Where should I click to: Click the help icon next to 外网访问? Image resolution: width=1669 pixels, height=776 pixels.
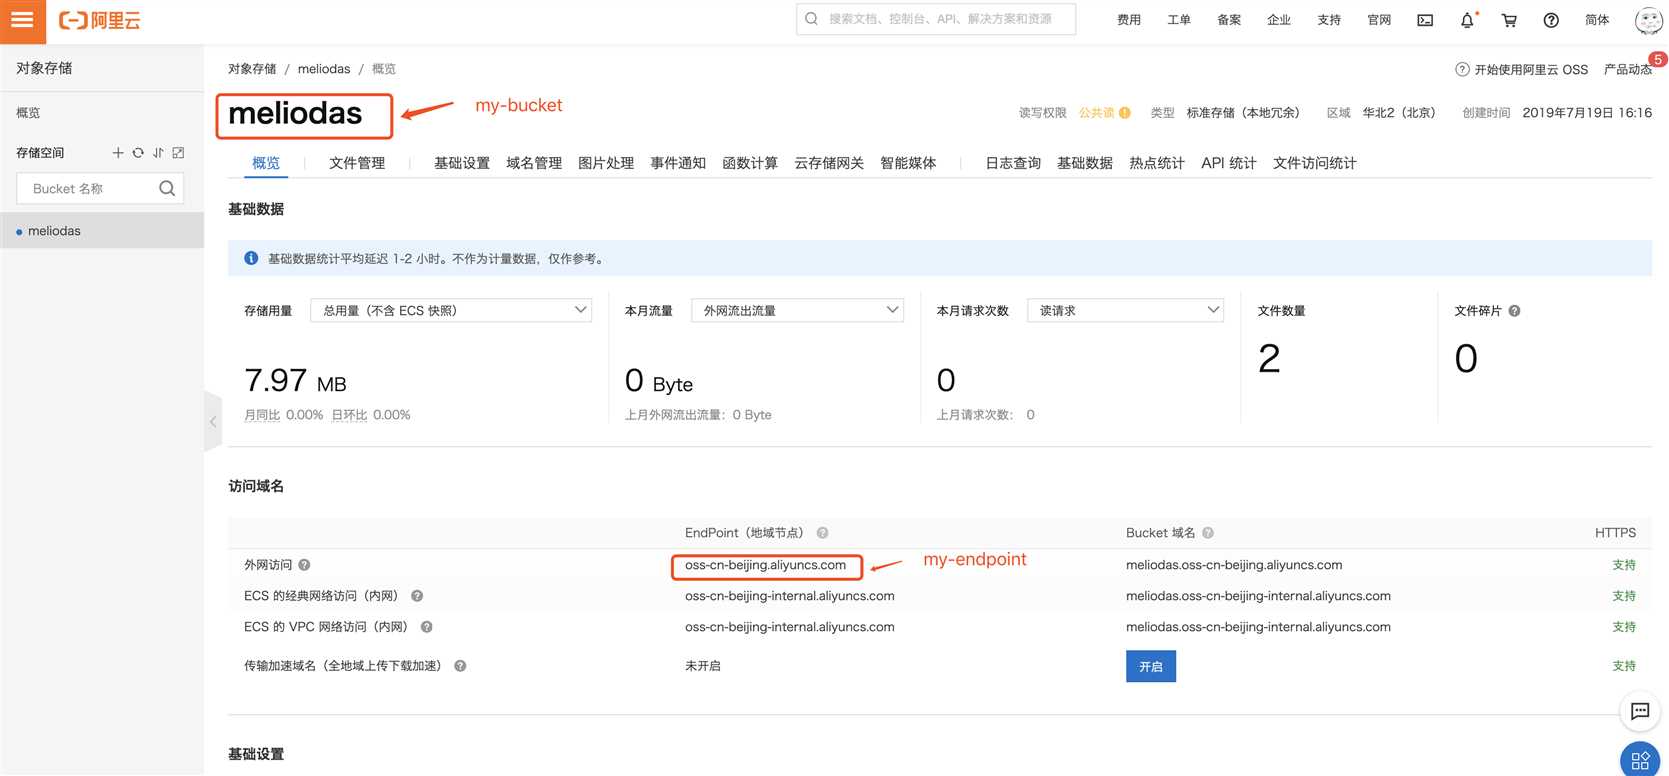304,565
